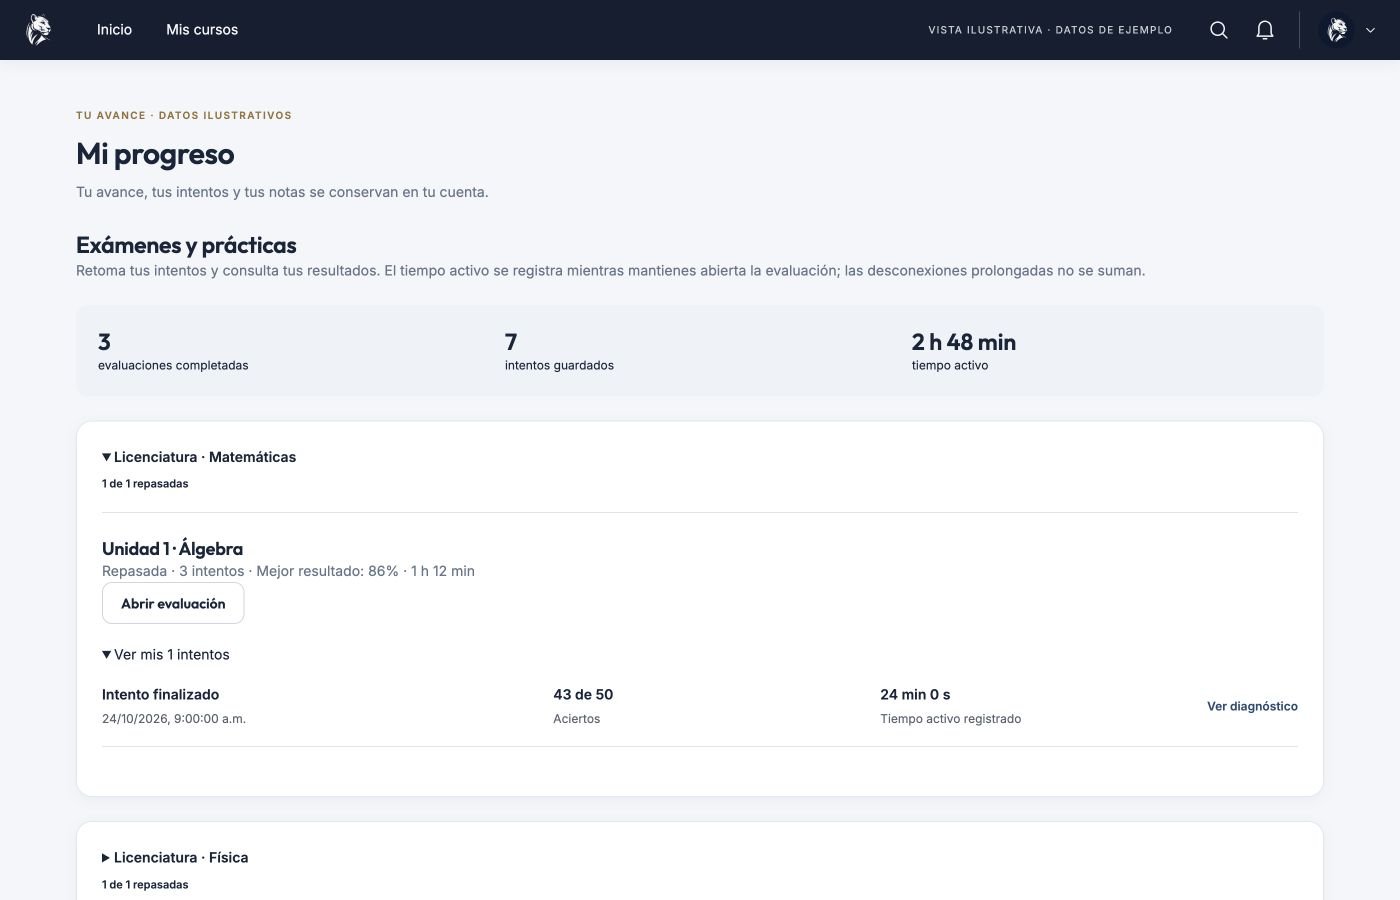Click the Abrir evaluación button

coord(173,603)
